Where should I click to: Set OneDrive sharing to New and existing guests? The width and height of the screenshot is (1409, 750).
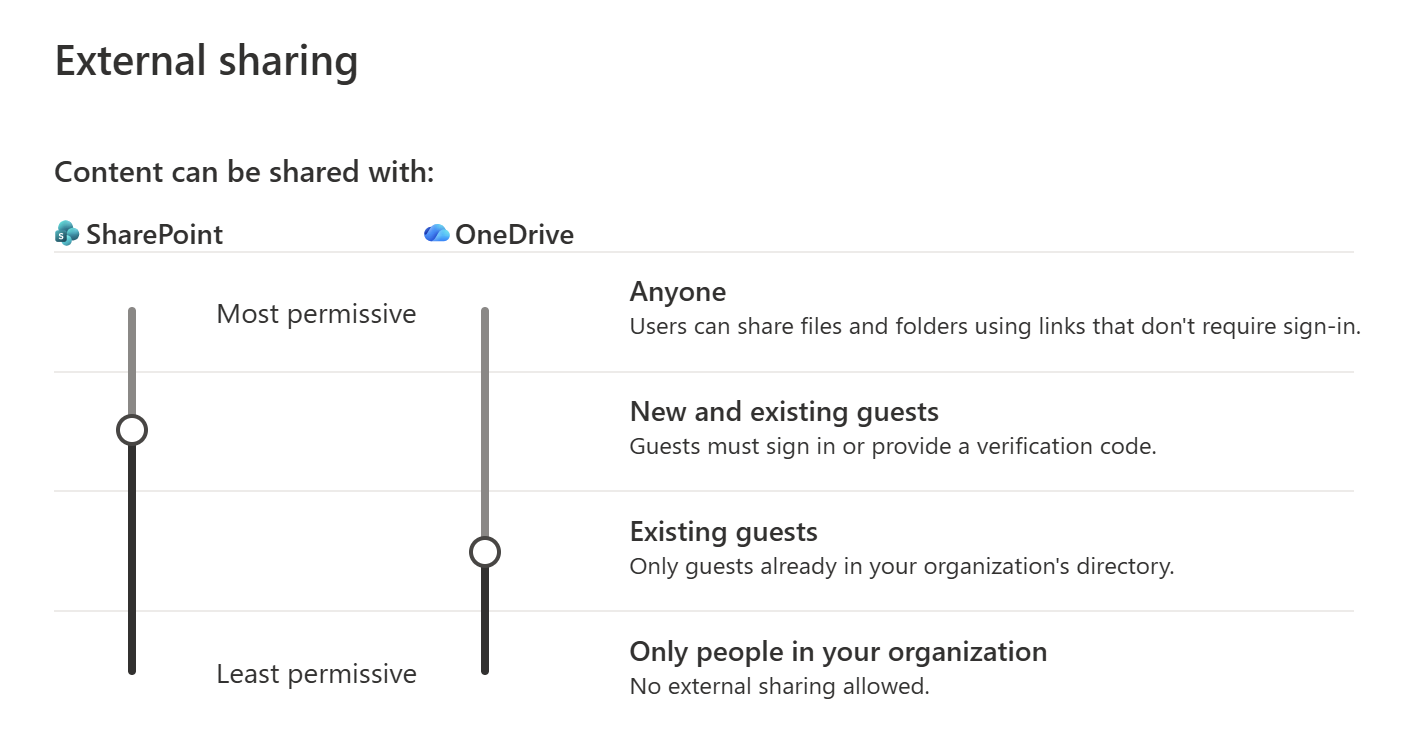coord(486,429)
